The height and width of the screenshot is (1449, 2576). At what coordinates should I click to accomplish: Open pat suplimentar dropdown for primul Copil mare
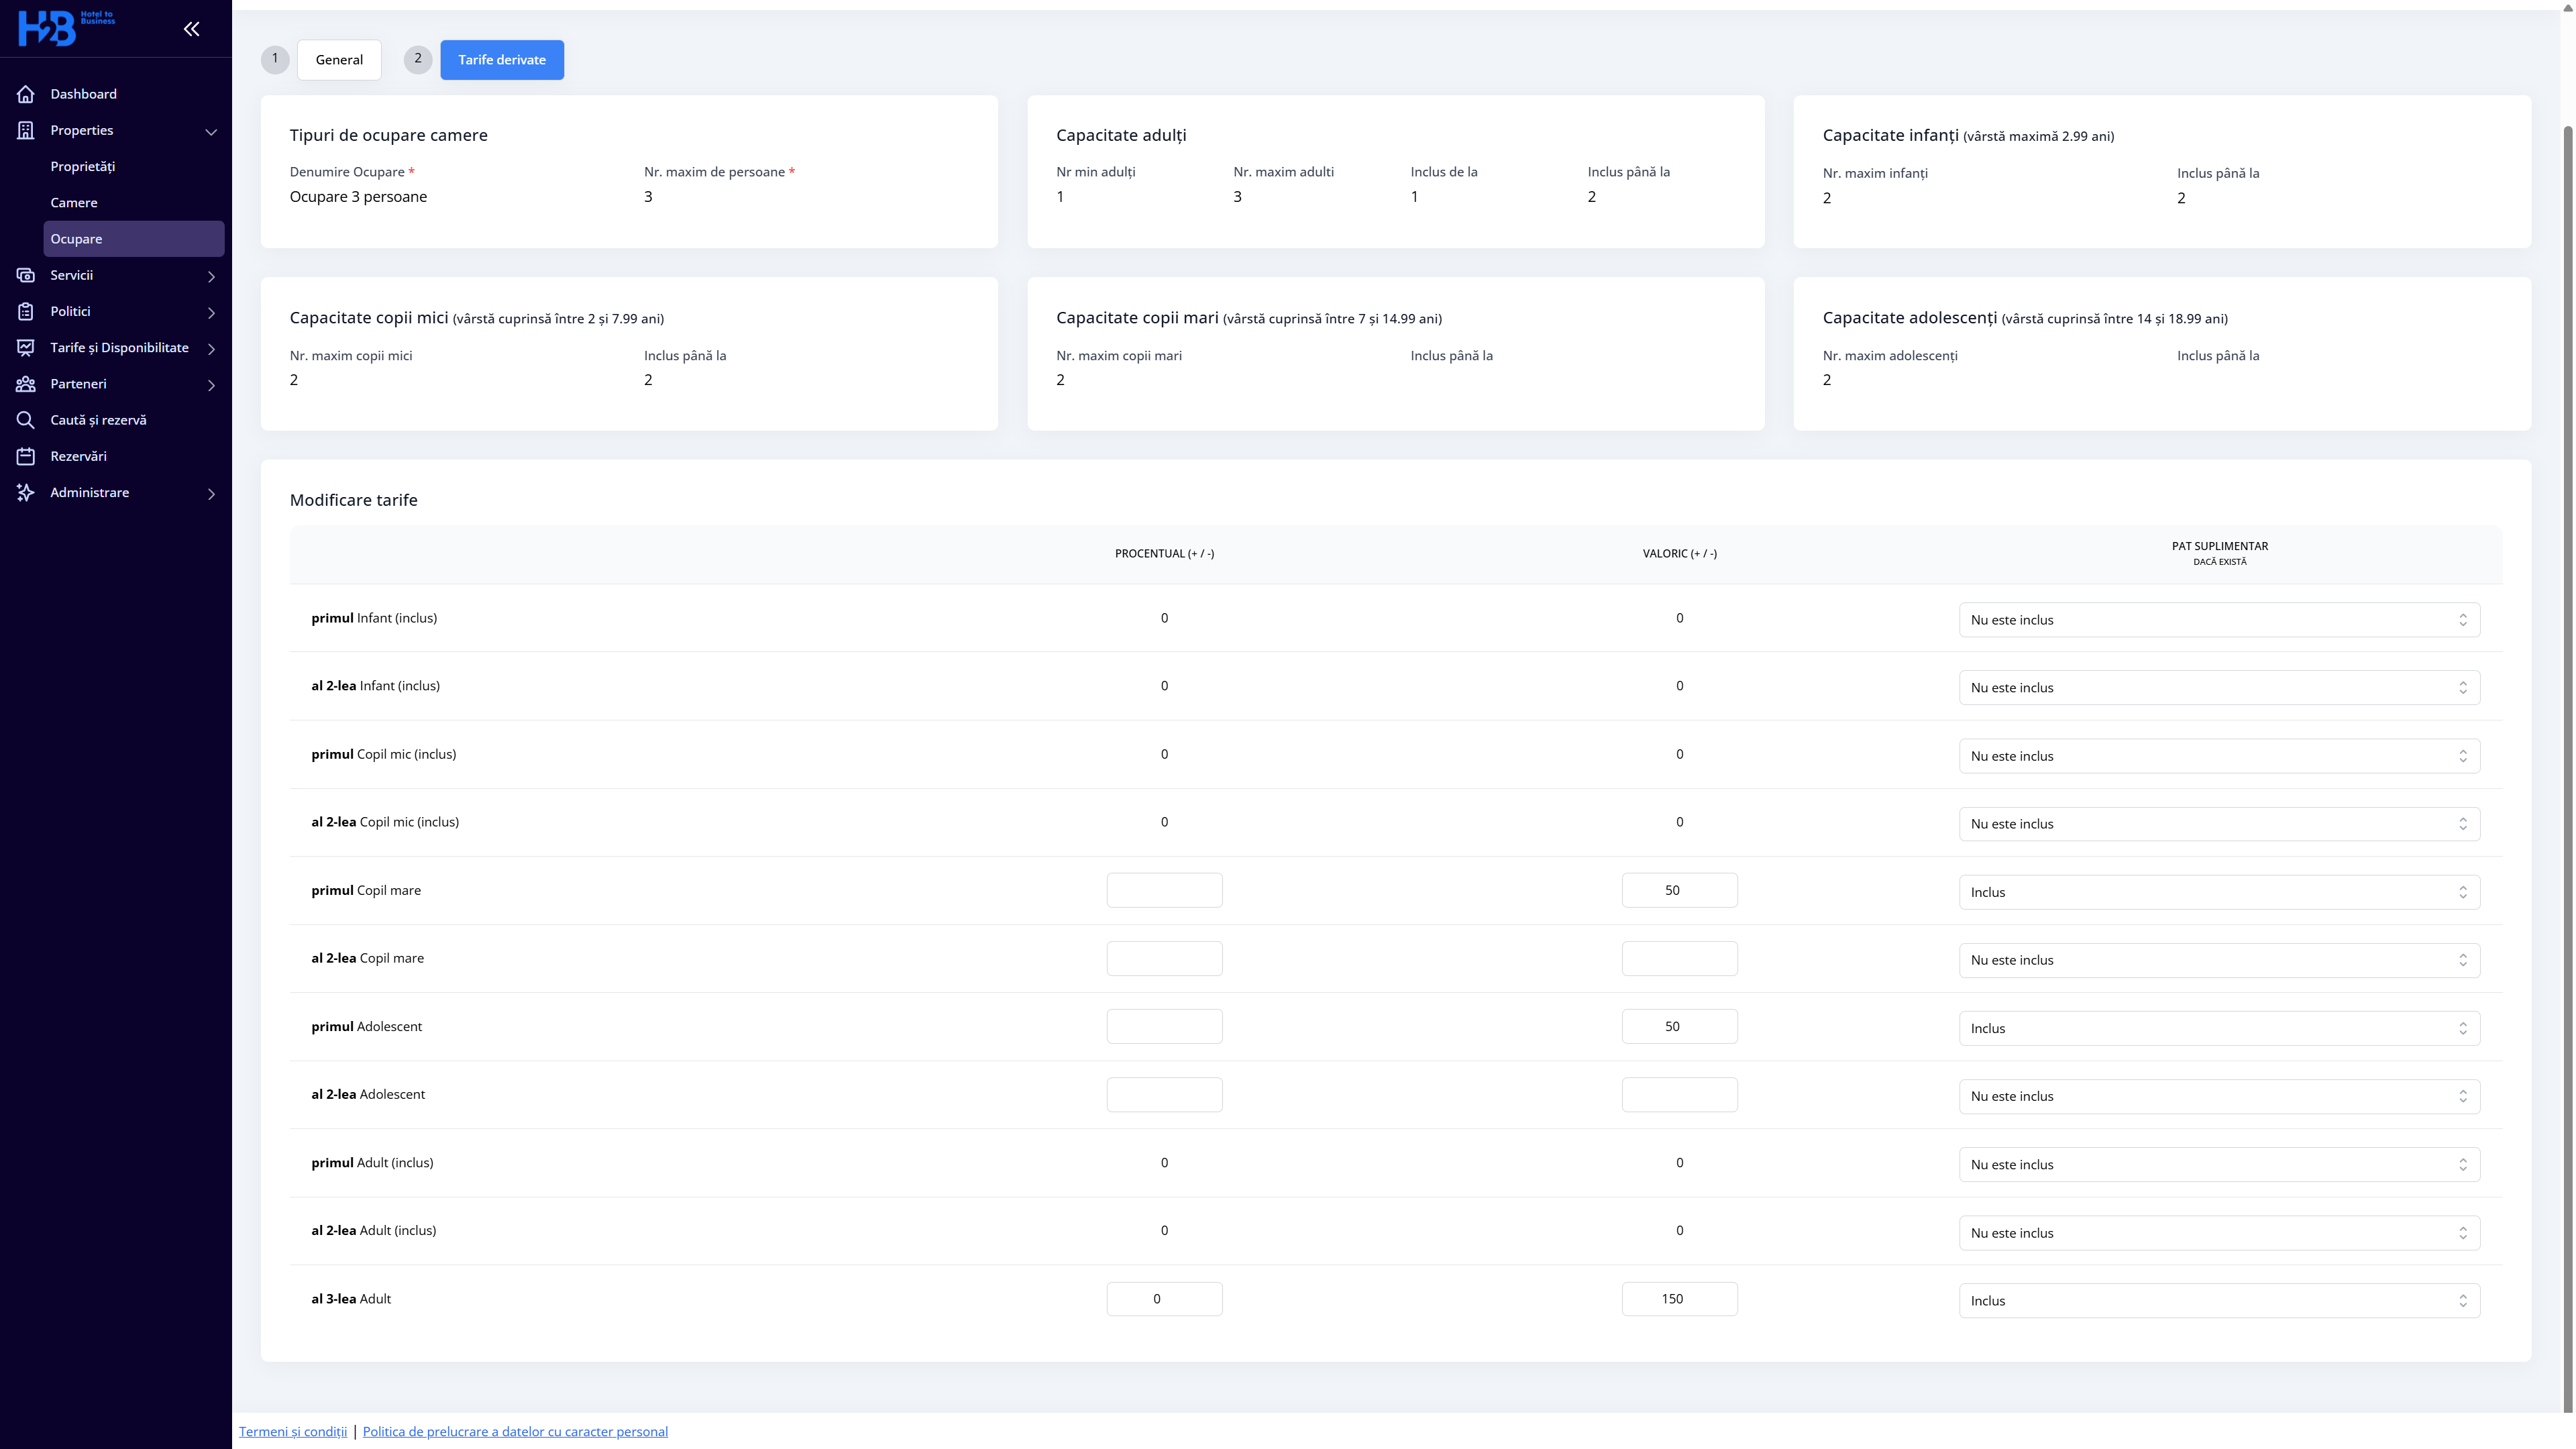click(x=2219, y=892)
